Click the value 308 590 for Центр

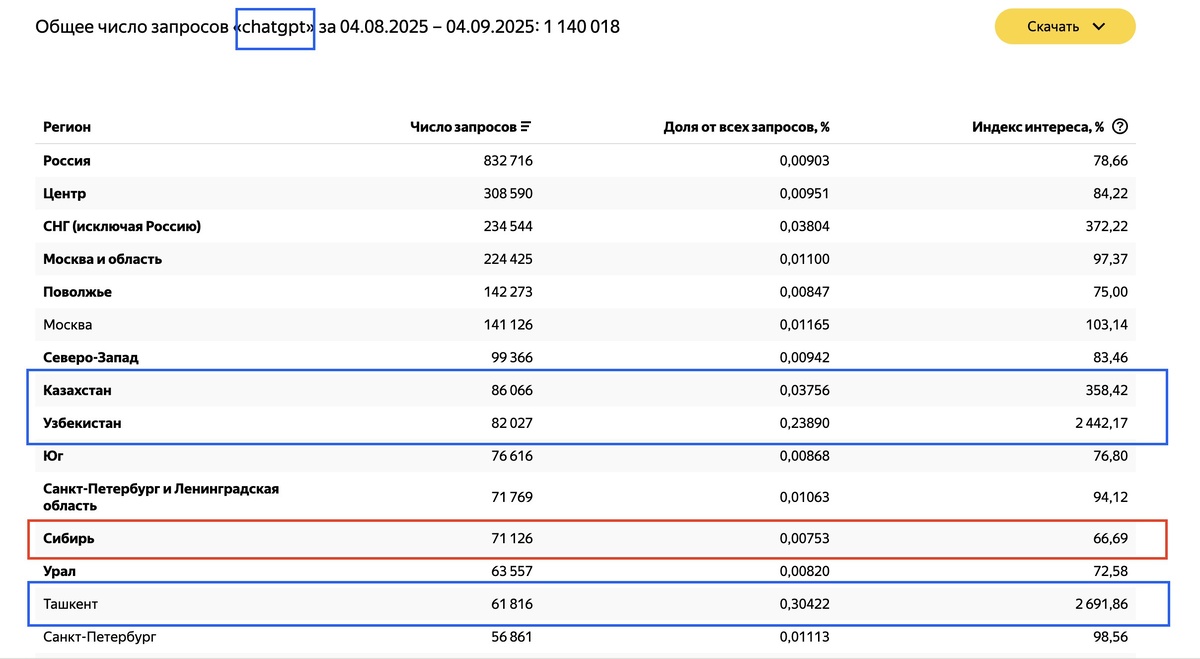[x=508, y=193]
